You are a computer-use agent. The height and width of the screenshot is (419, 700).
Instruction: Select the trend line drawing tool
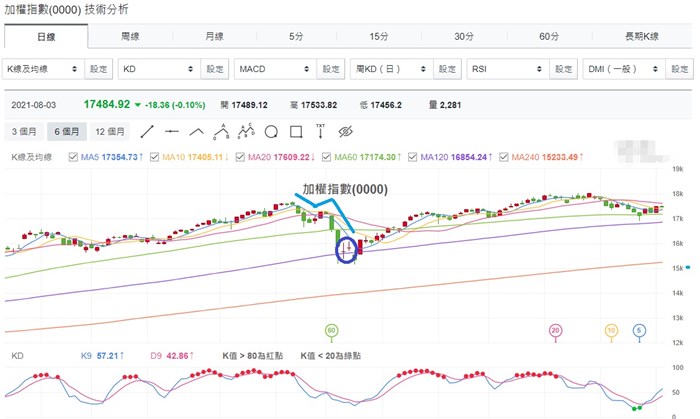(x=147, y=131)
